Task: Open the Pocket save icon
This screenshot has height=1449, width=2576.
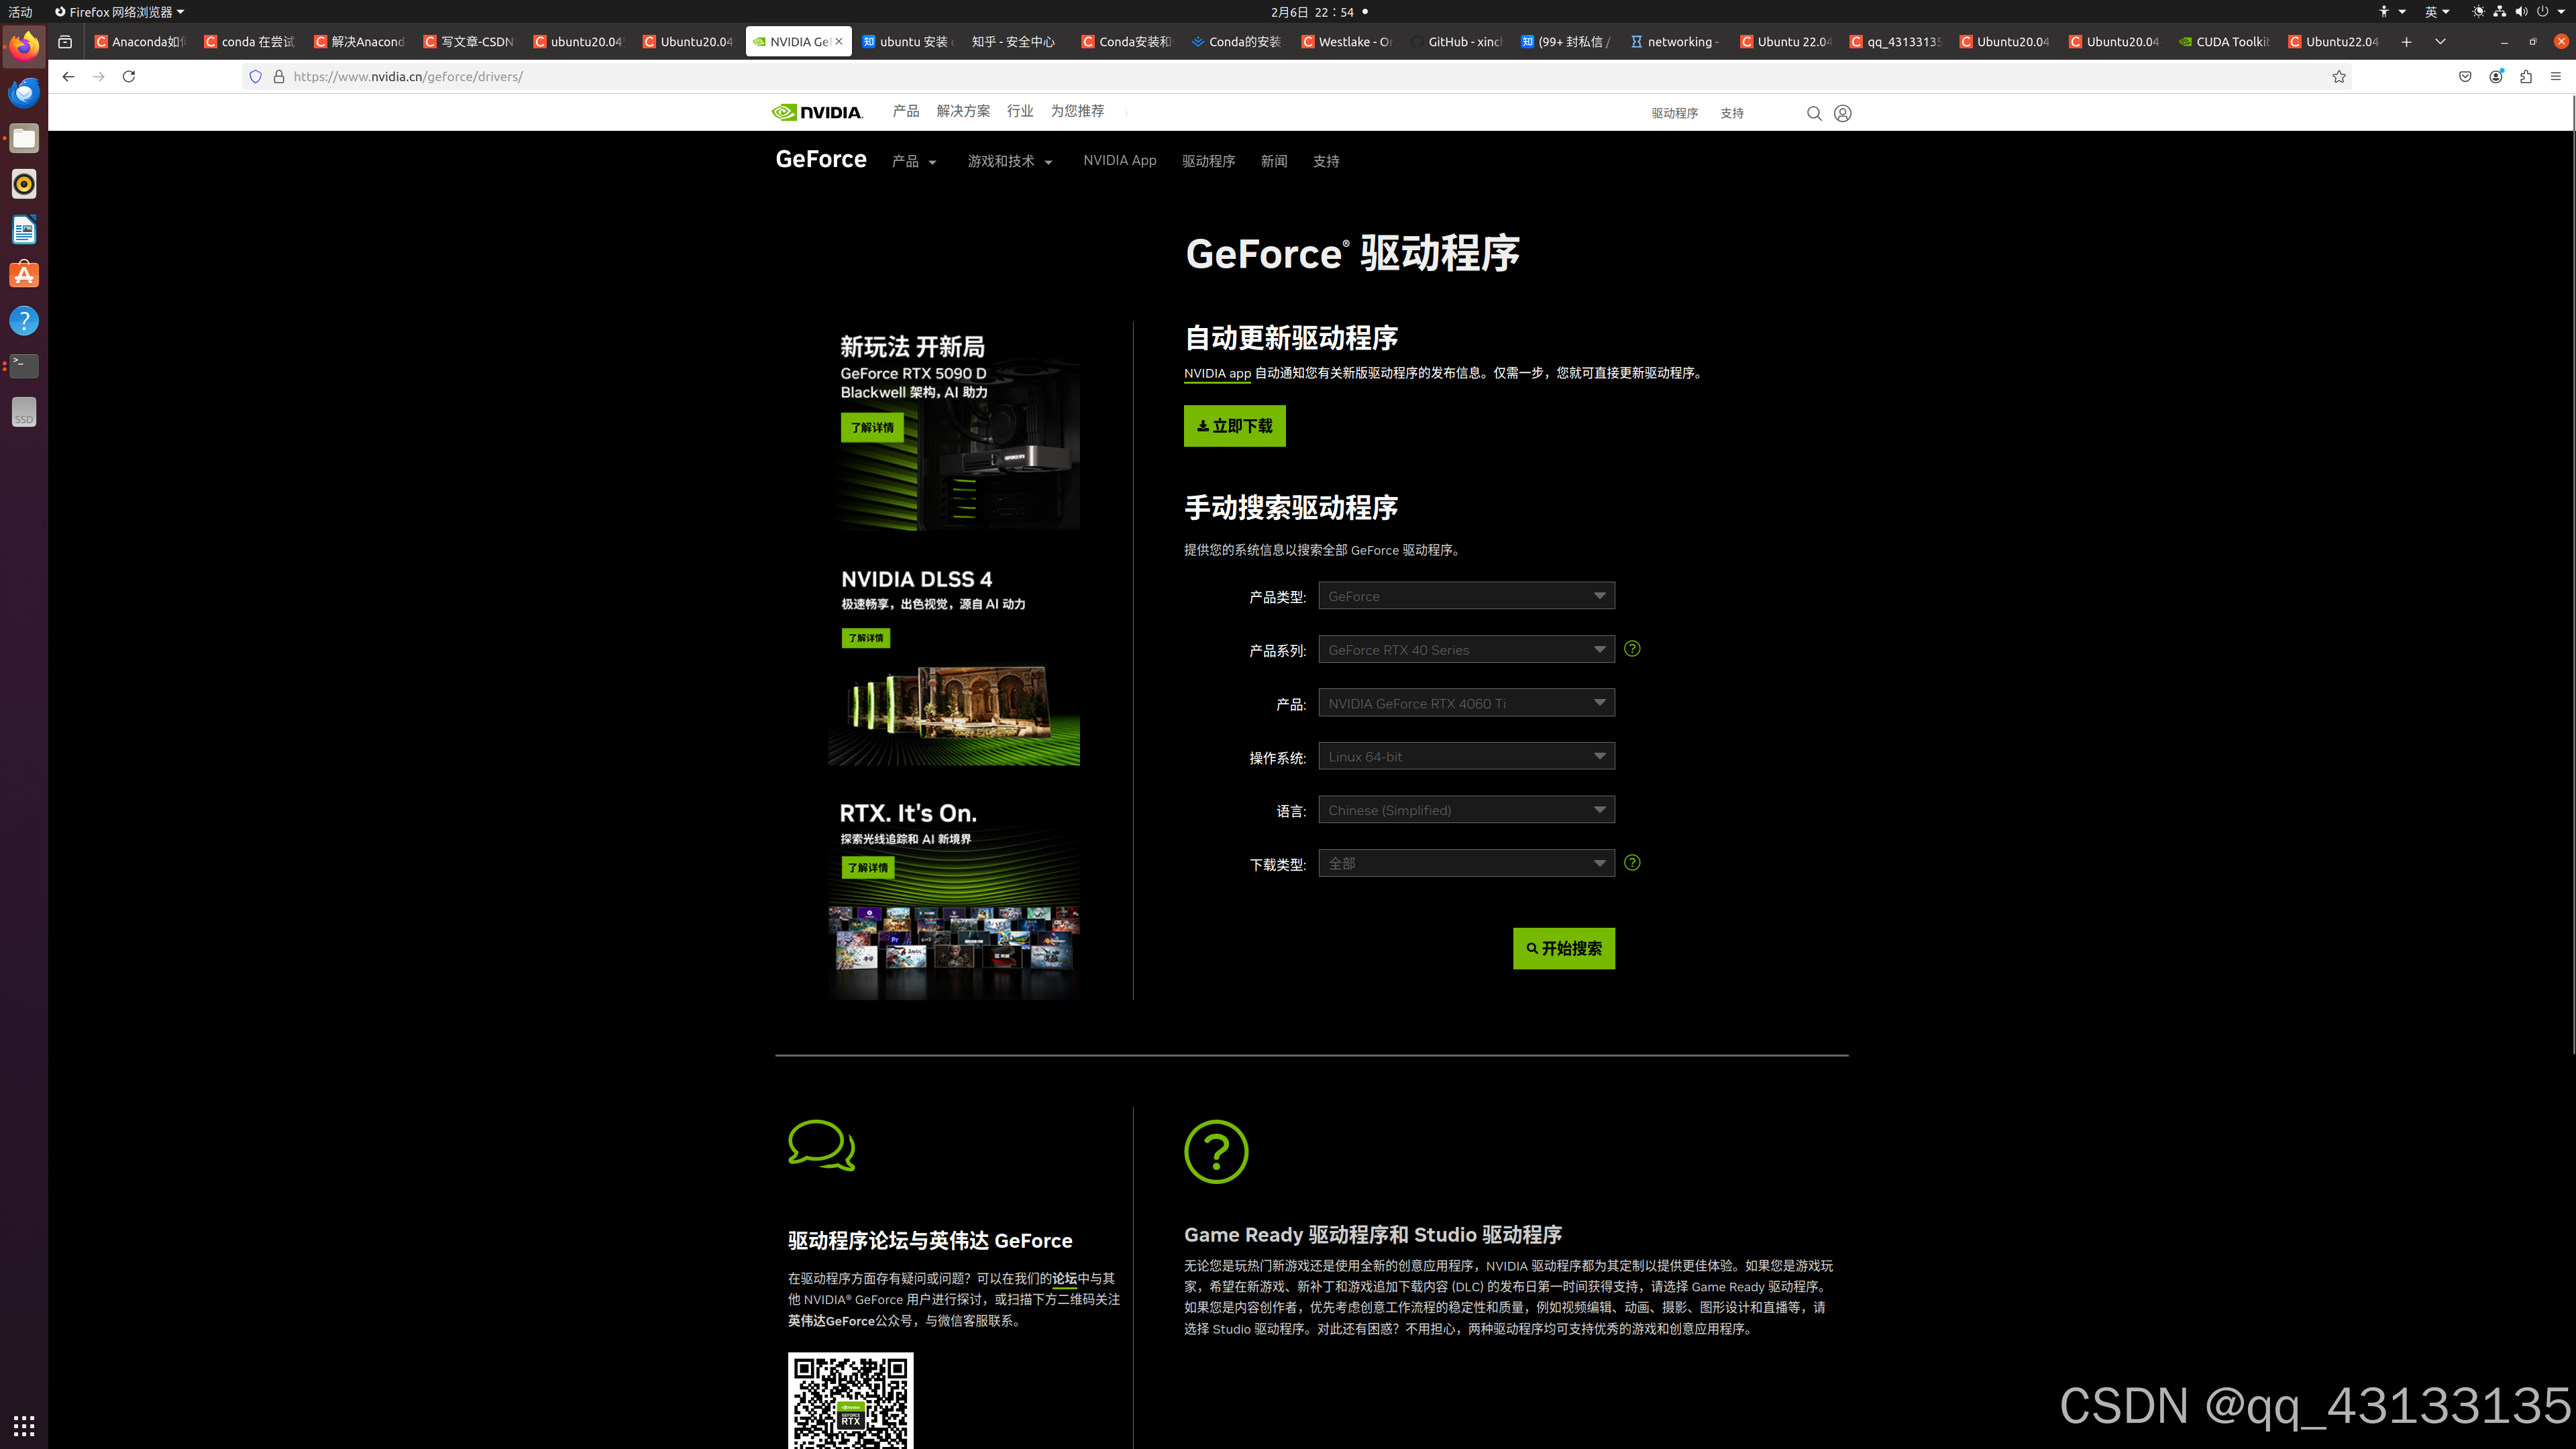Action: click(2465, 76)
